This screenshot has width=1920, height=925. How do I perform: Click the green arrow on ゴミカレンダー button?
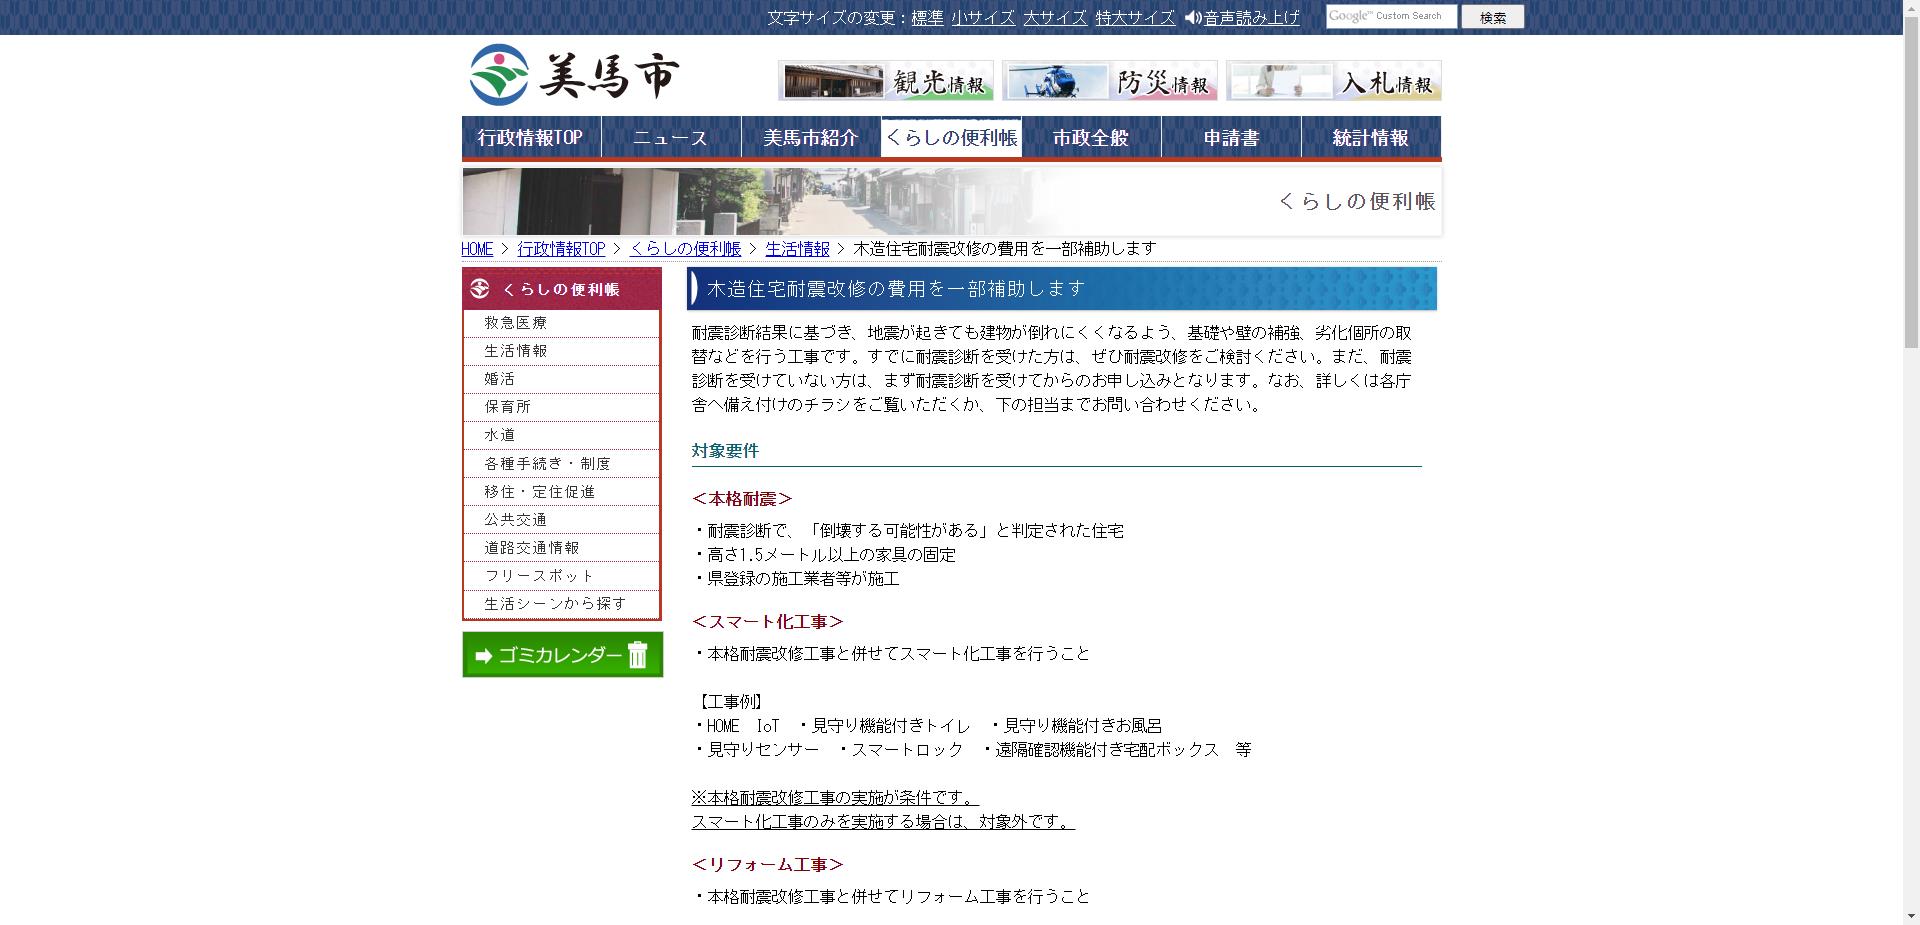[484, 655]
